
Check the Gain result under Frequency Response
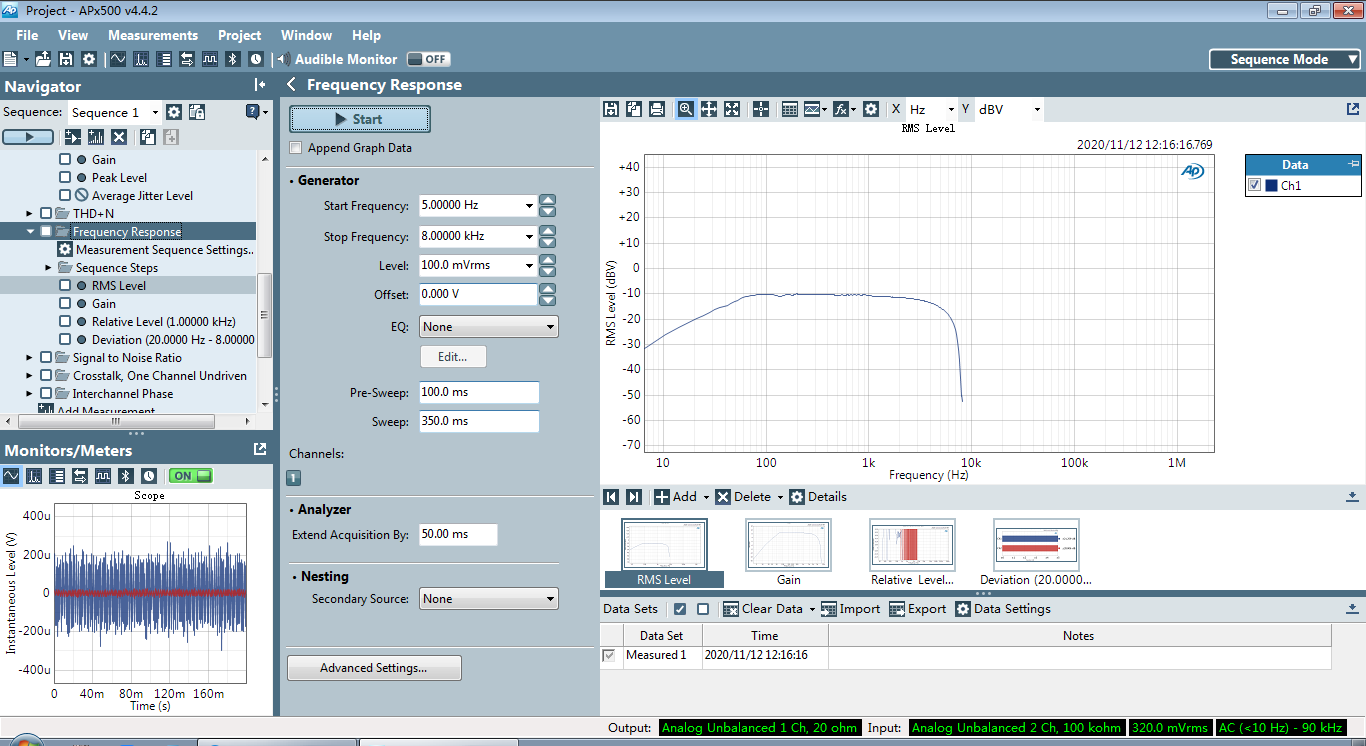65,303
